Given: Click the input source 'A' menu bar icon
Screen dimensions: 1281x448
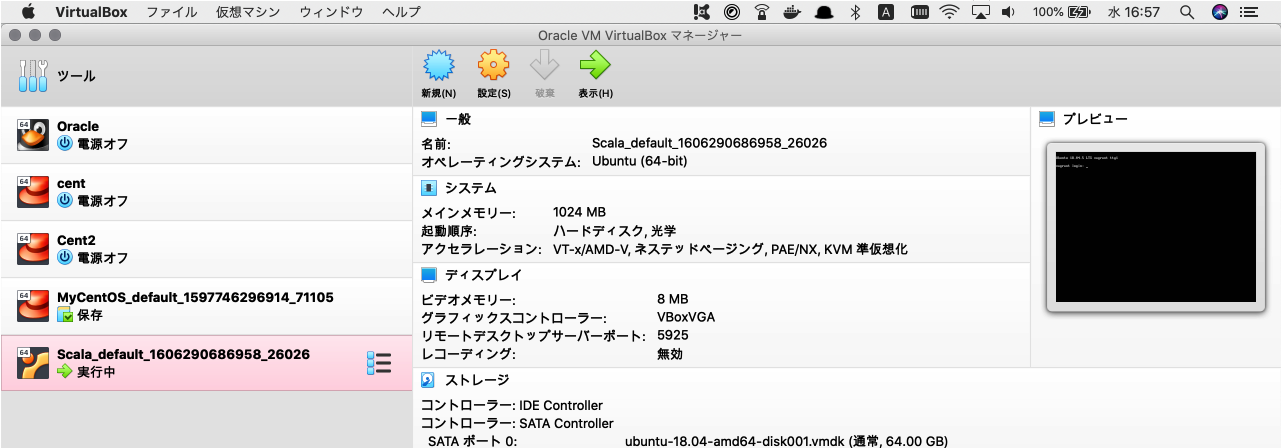Looking at the screenshot, I should point(886,12).
